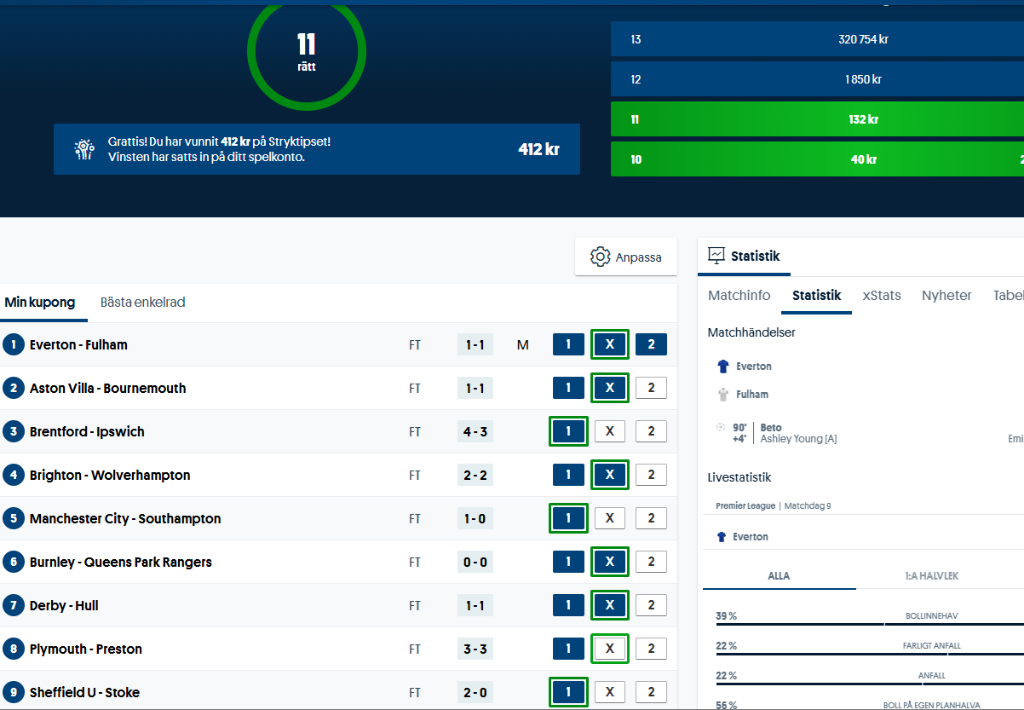Click the 12 rätt payout row showing 1 850 kr
This screenshot has width=1024, height=710.
pos(817,80)
